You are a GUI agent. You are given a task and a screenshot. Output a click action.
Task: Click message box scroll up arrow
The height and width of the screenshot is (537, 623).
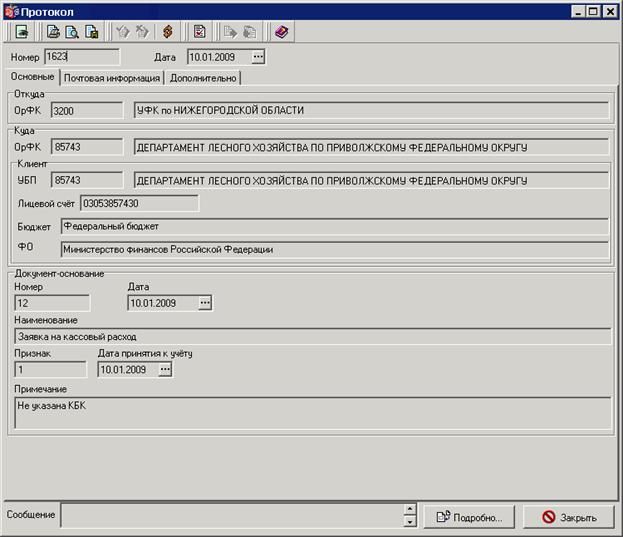click(x=410, y=509)
